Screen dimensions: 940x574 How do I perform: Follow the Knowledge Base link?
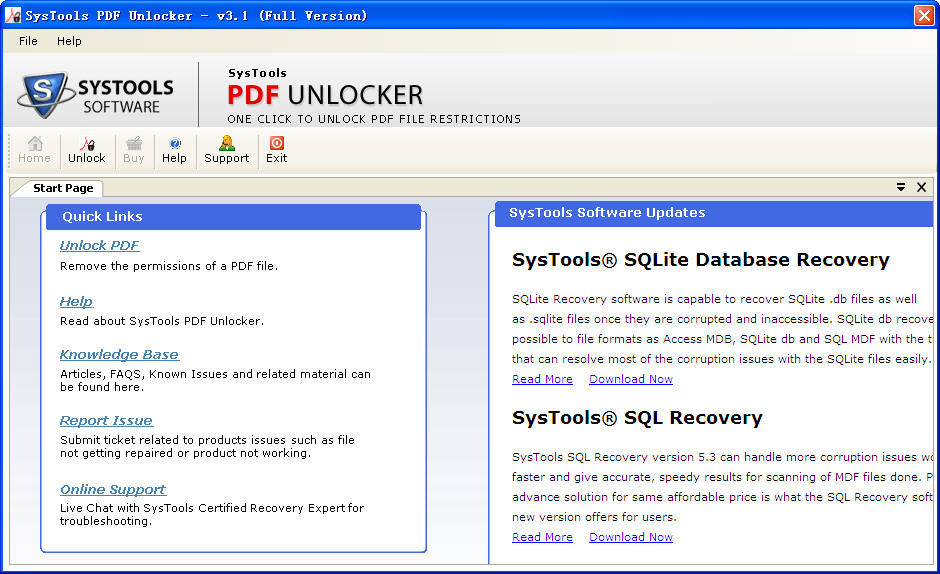[x=119, y=354]
